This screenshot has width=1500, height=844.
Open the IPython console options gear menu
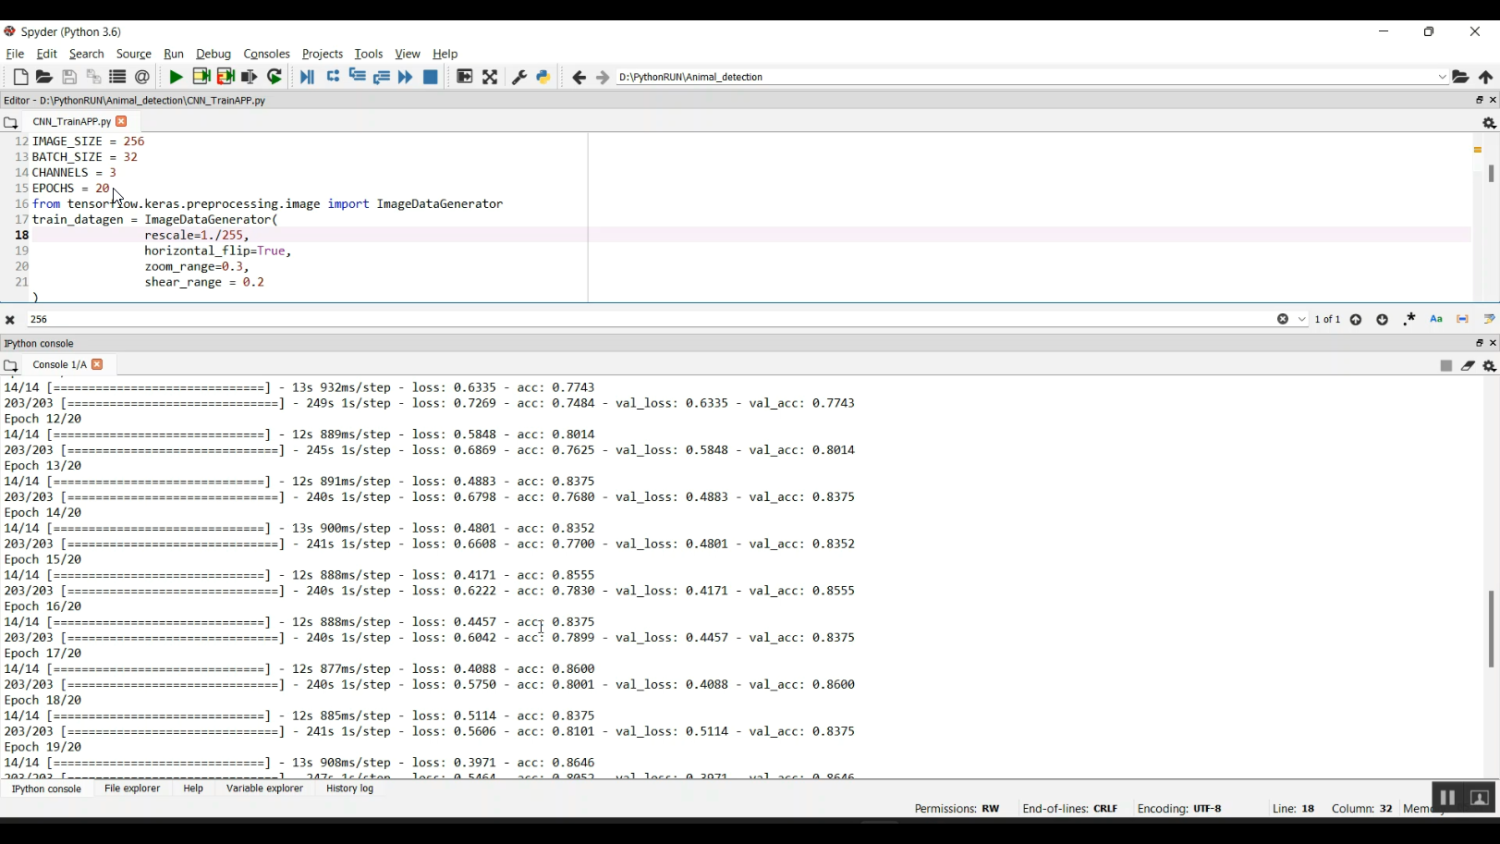1489,366
